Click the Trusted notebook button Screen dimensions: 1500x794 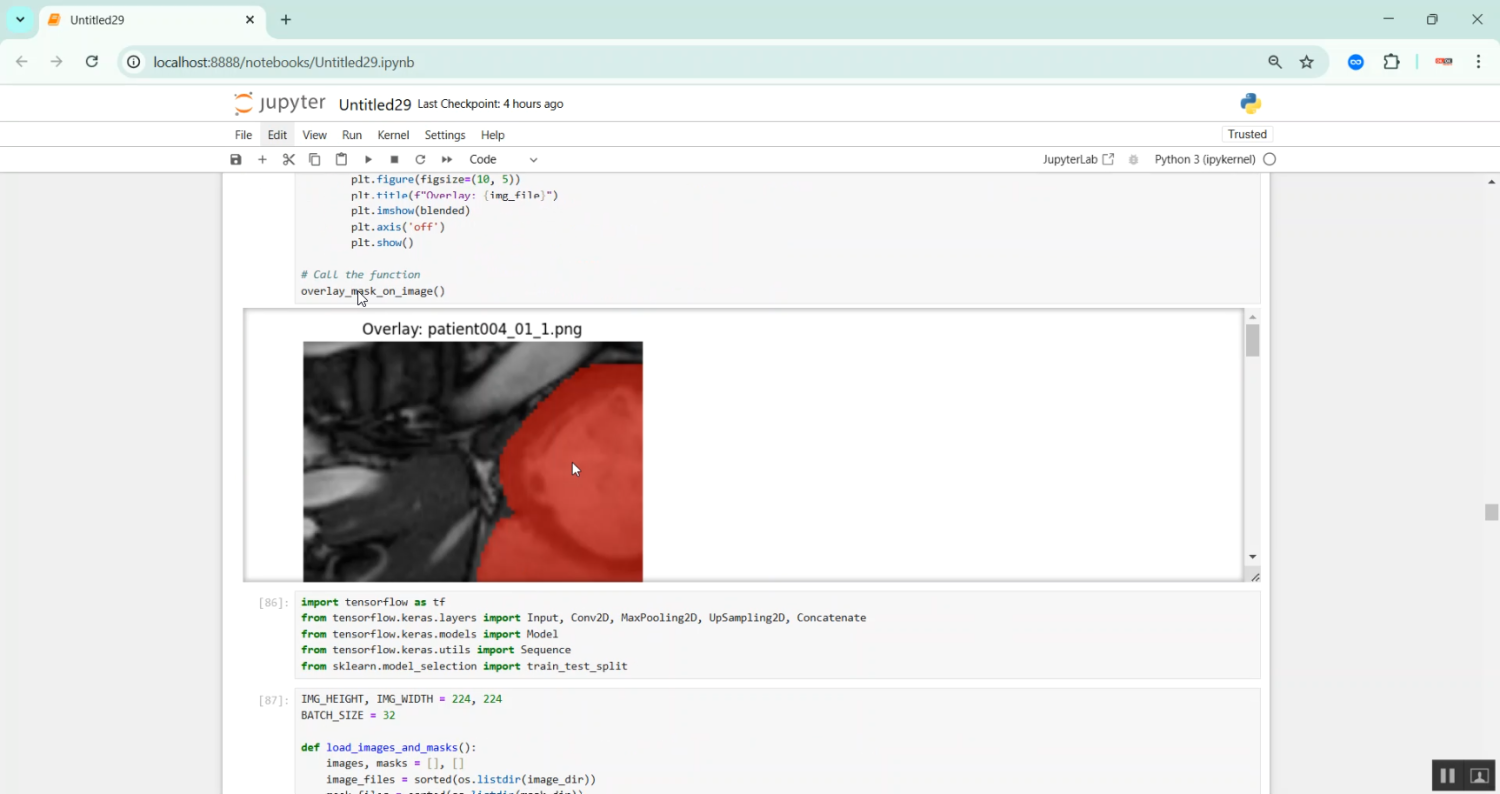(x=1247, y=134)
